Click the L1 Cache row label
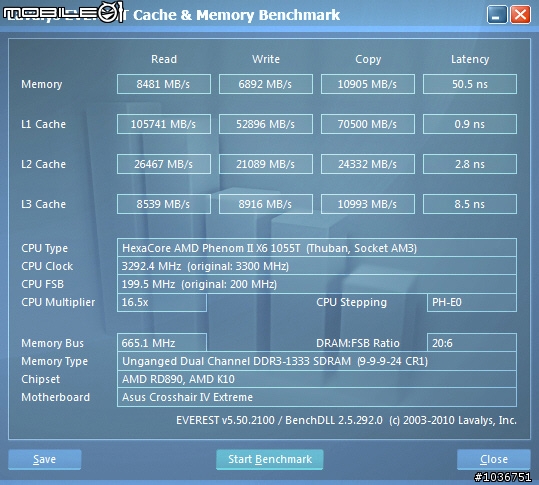The width and height of the screenshot is (539, 485). point(43,124)
